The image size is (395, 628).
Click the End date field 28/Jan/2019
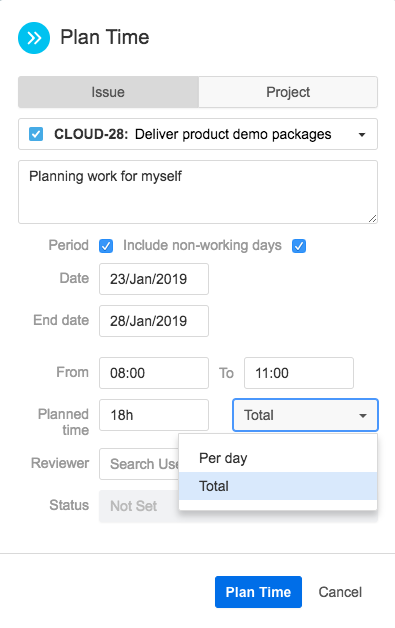[x=154, y=321]
